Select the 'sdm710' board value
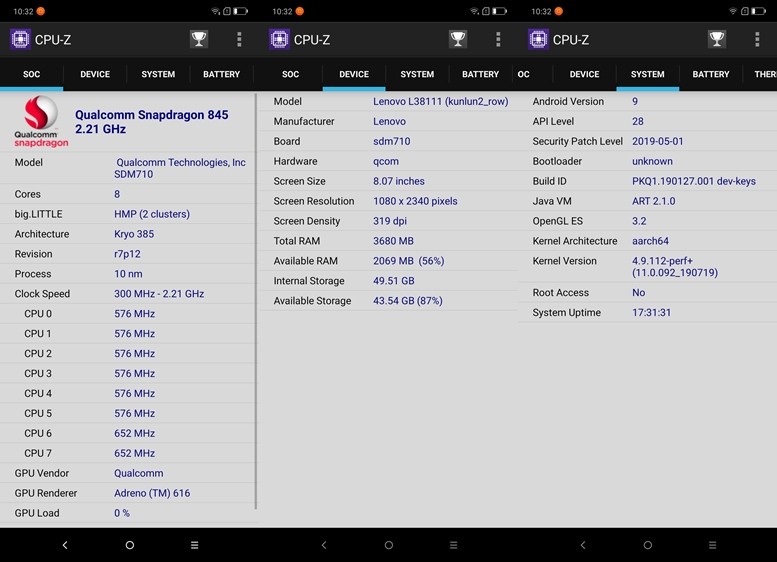The image size is (777, 562). click(x=391, y=141)
